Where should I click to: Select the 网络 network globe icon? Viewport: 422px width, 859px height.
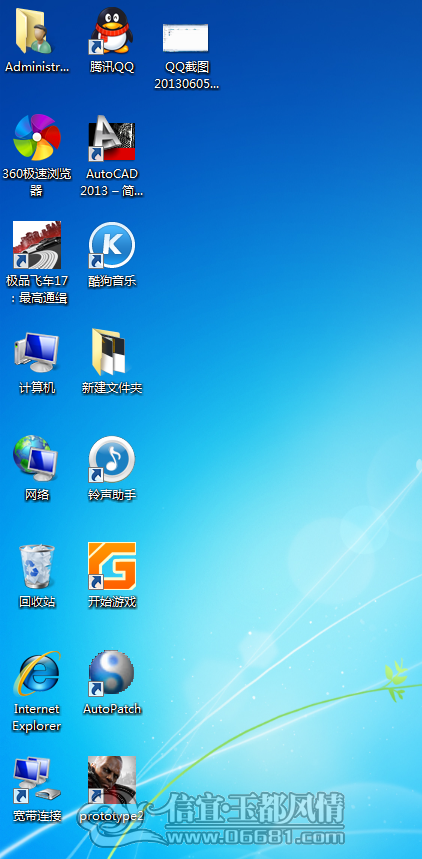36,457
